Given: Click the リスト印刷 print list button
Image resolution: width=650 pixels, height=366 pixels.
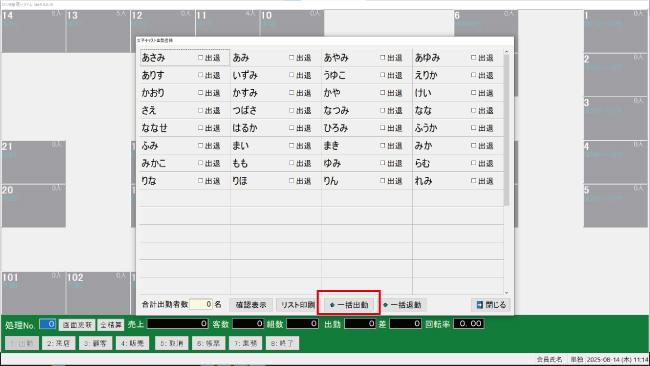Looking at the screenshot, I should click(297, 305).
